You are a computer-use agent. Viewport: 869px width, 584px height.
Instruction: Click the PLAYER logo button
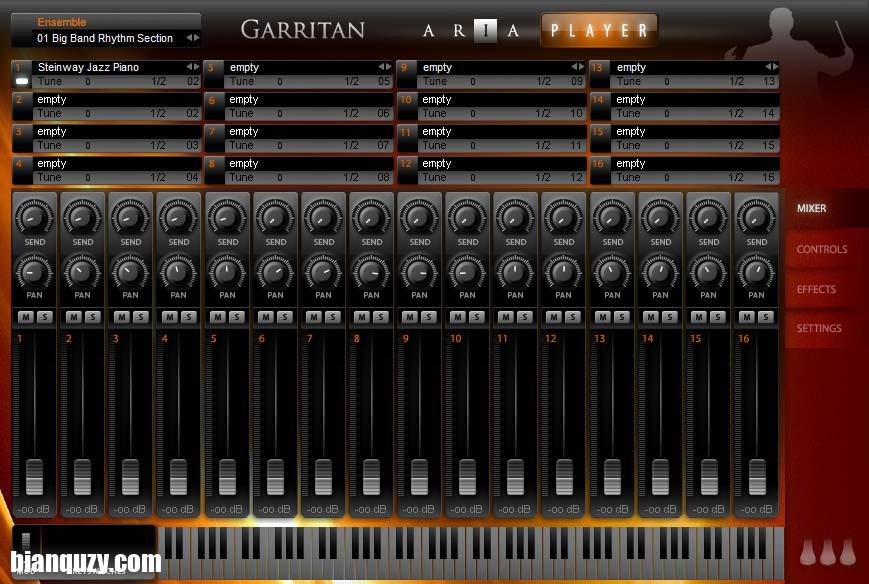click(599, 30)
